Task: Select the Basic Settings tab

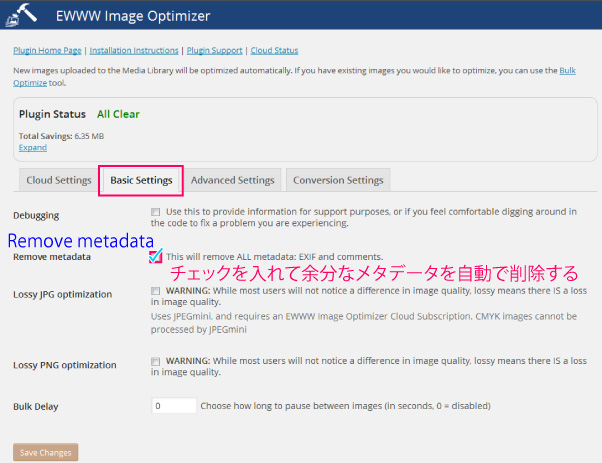Action: click(141, 180)
